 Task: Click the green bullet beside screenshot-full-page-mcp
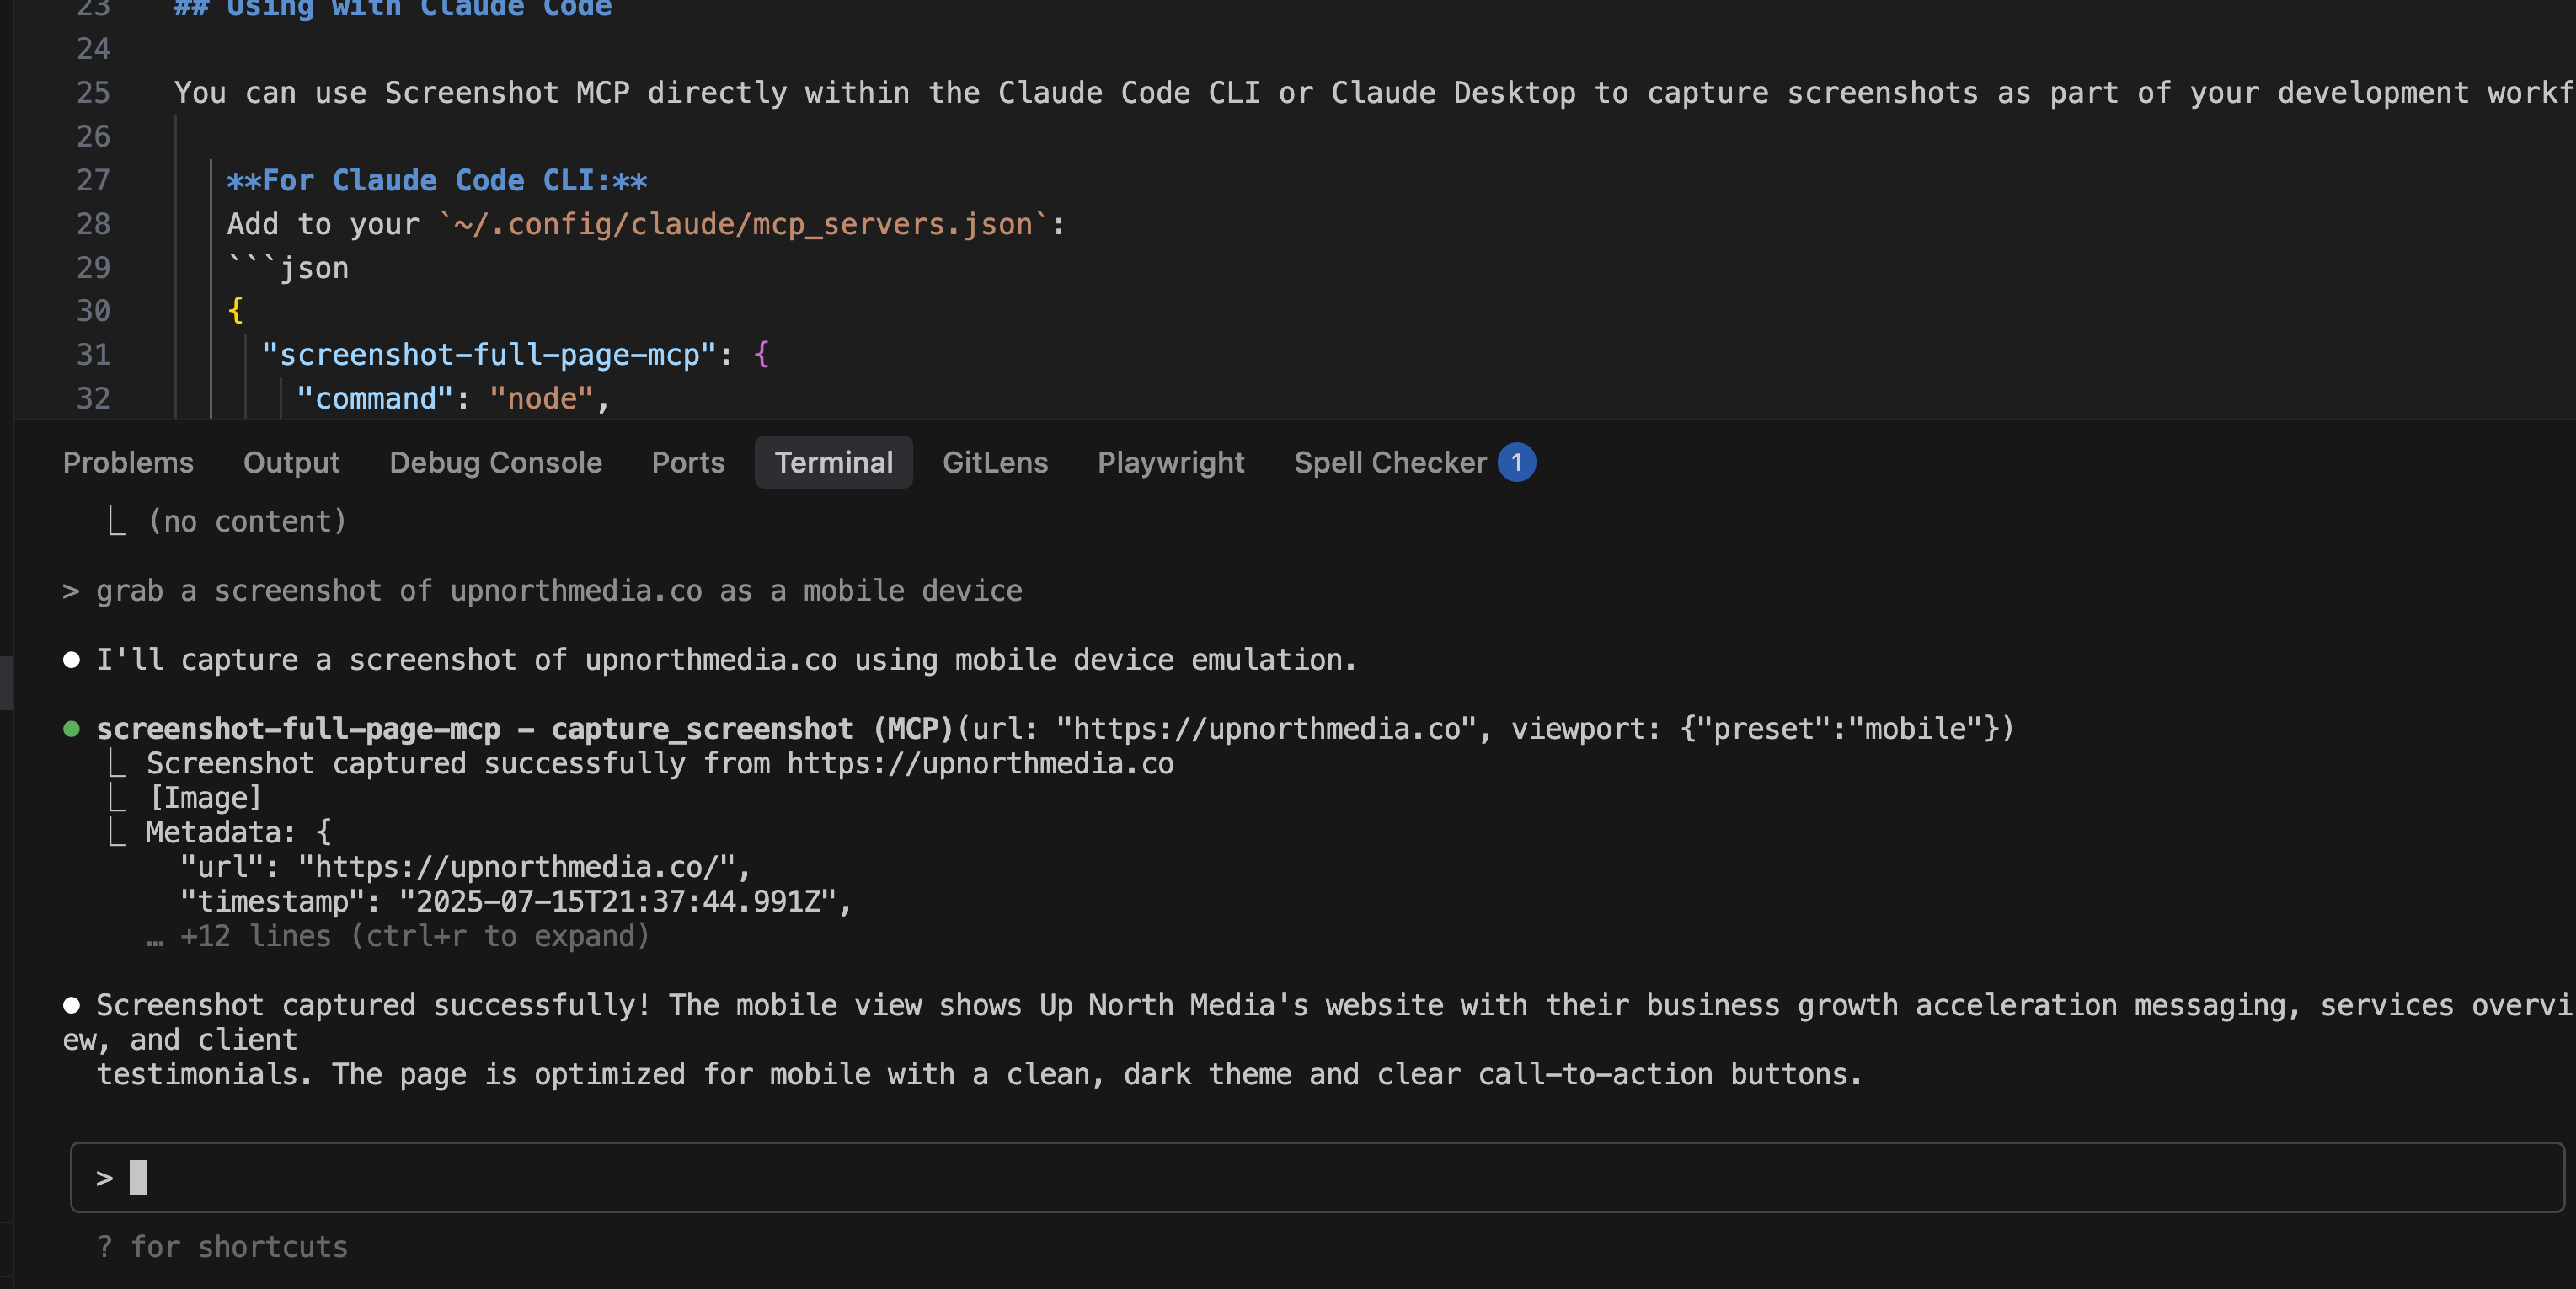point(71,729)
